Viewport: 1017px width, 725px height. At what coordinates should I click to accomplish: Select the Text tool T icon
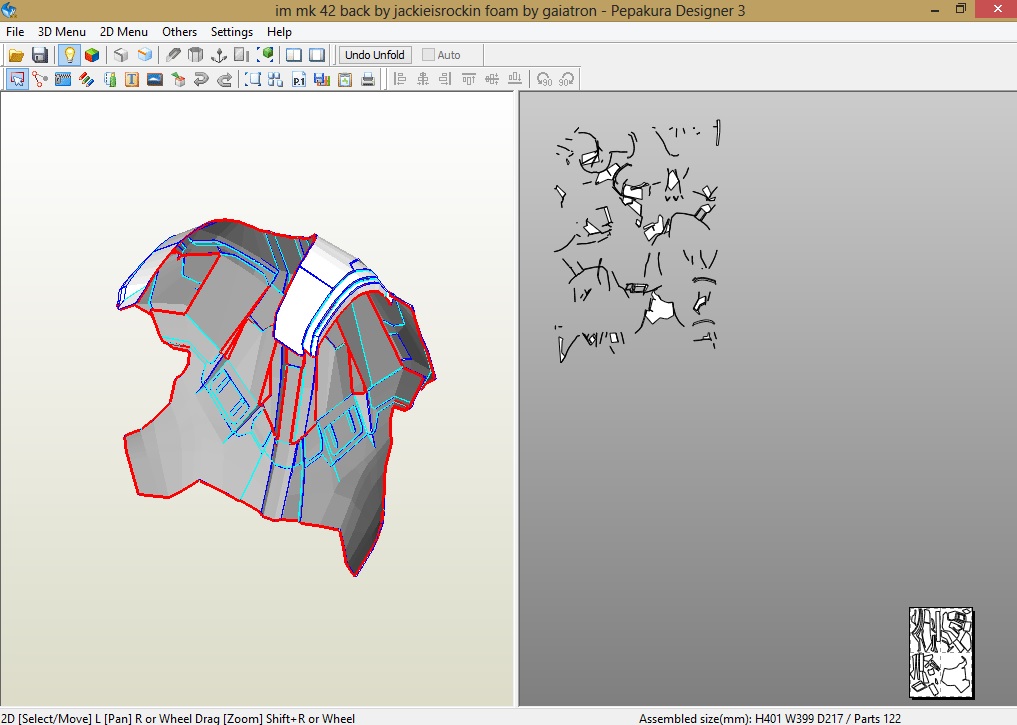(132, 79)
